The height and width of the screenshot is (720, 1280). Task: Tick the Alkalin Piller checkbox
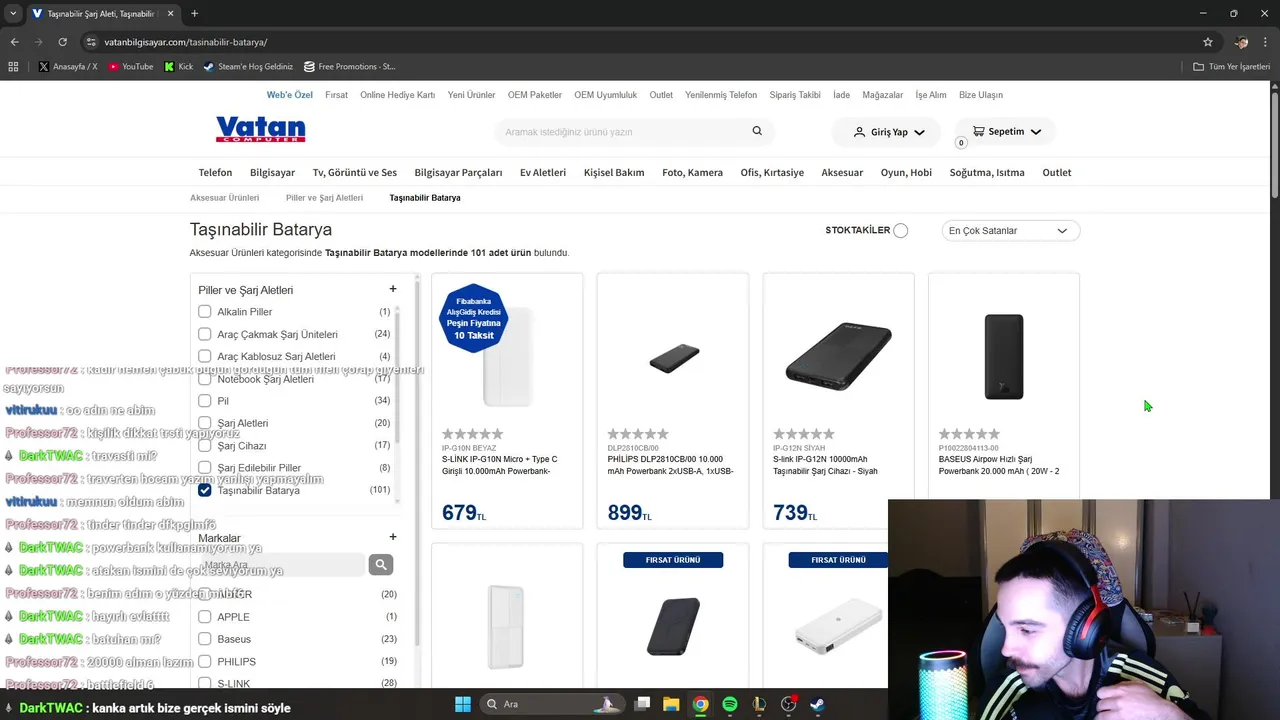point(205,312)
